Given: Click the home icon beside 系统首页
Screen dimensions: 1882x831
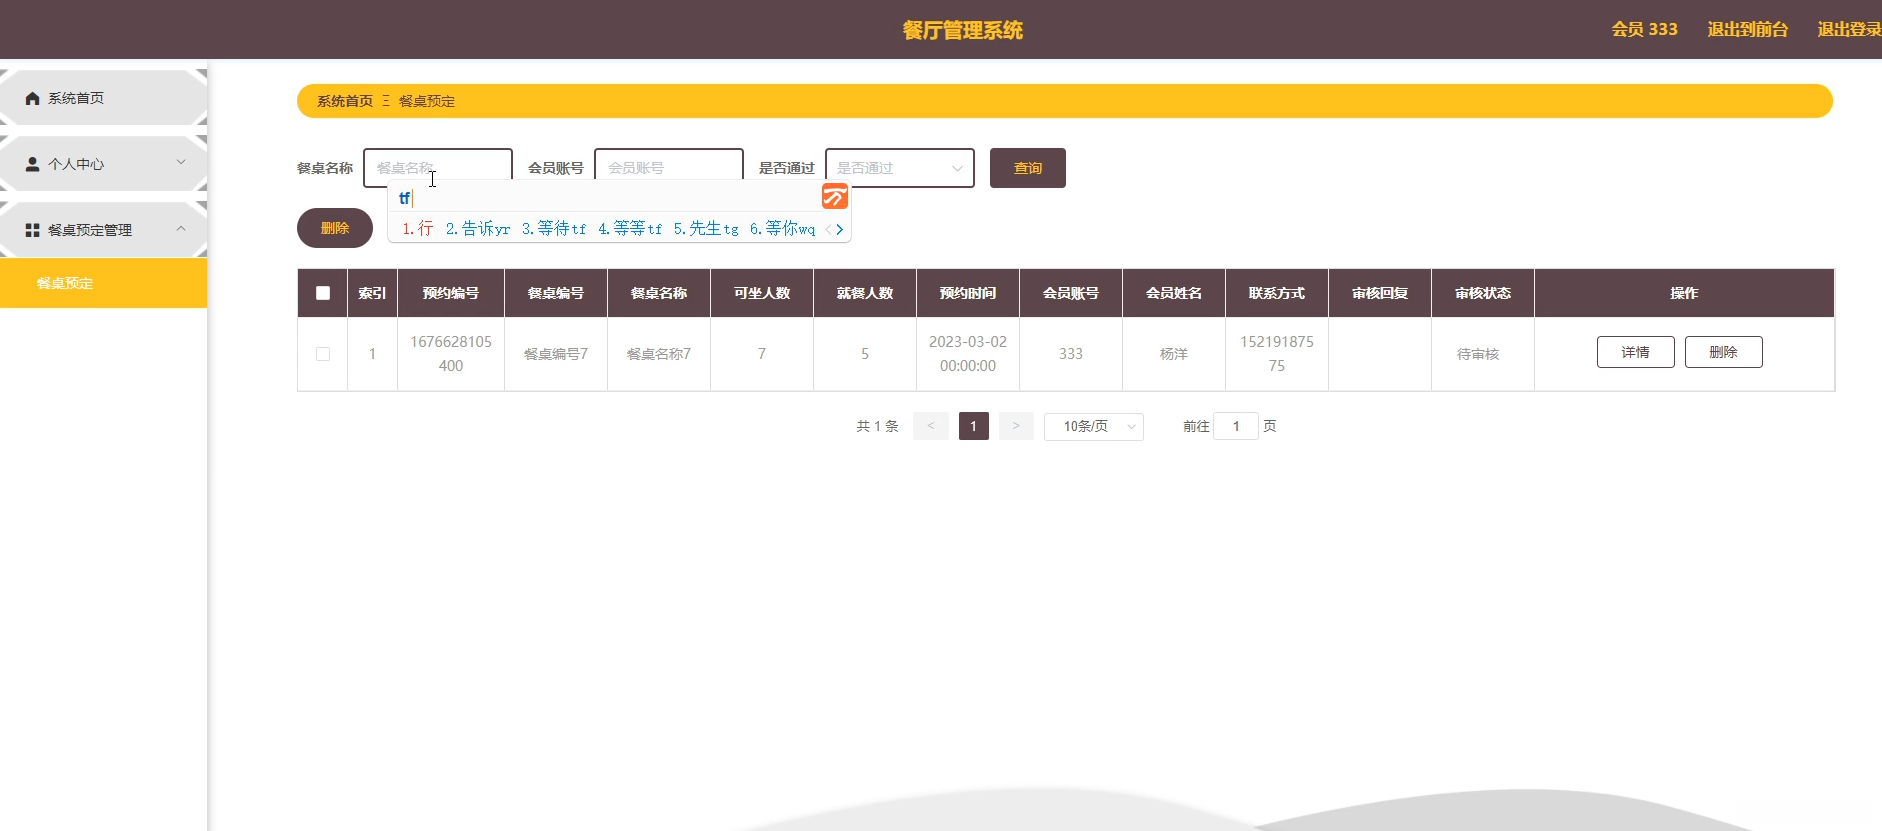Looking at the screenshot, I should [33, 98].
